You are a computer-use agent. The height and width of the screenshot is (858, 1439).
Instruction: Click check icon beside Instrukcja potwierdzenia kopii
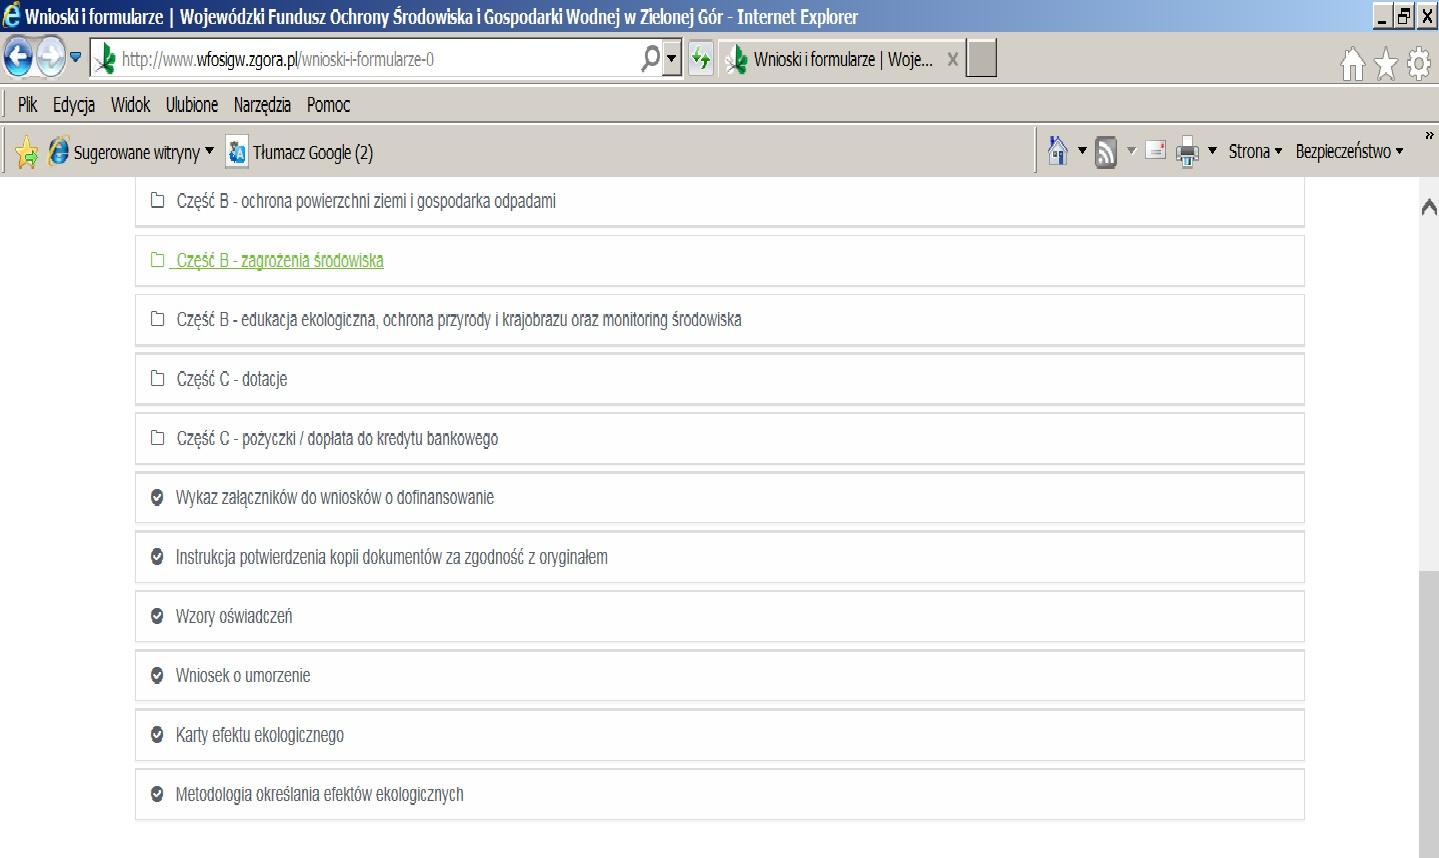pyautogui.click(x=157, y=557)
